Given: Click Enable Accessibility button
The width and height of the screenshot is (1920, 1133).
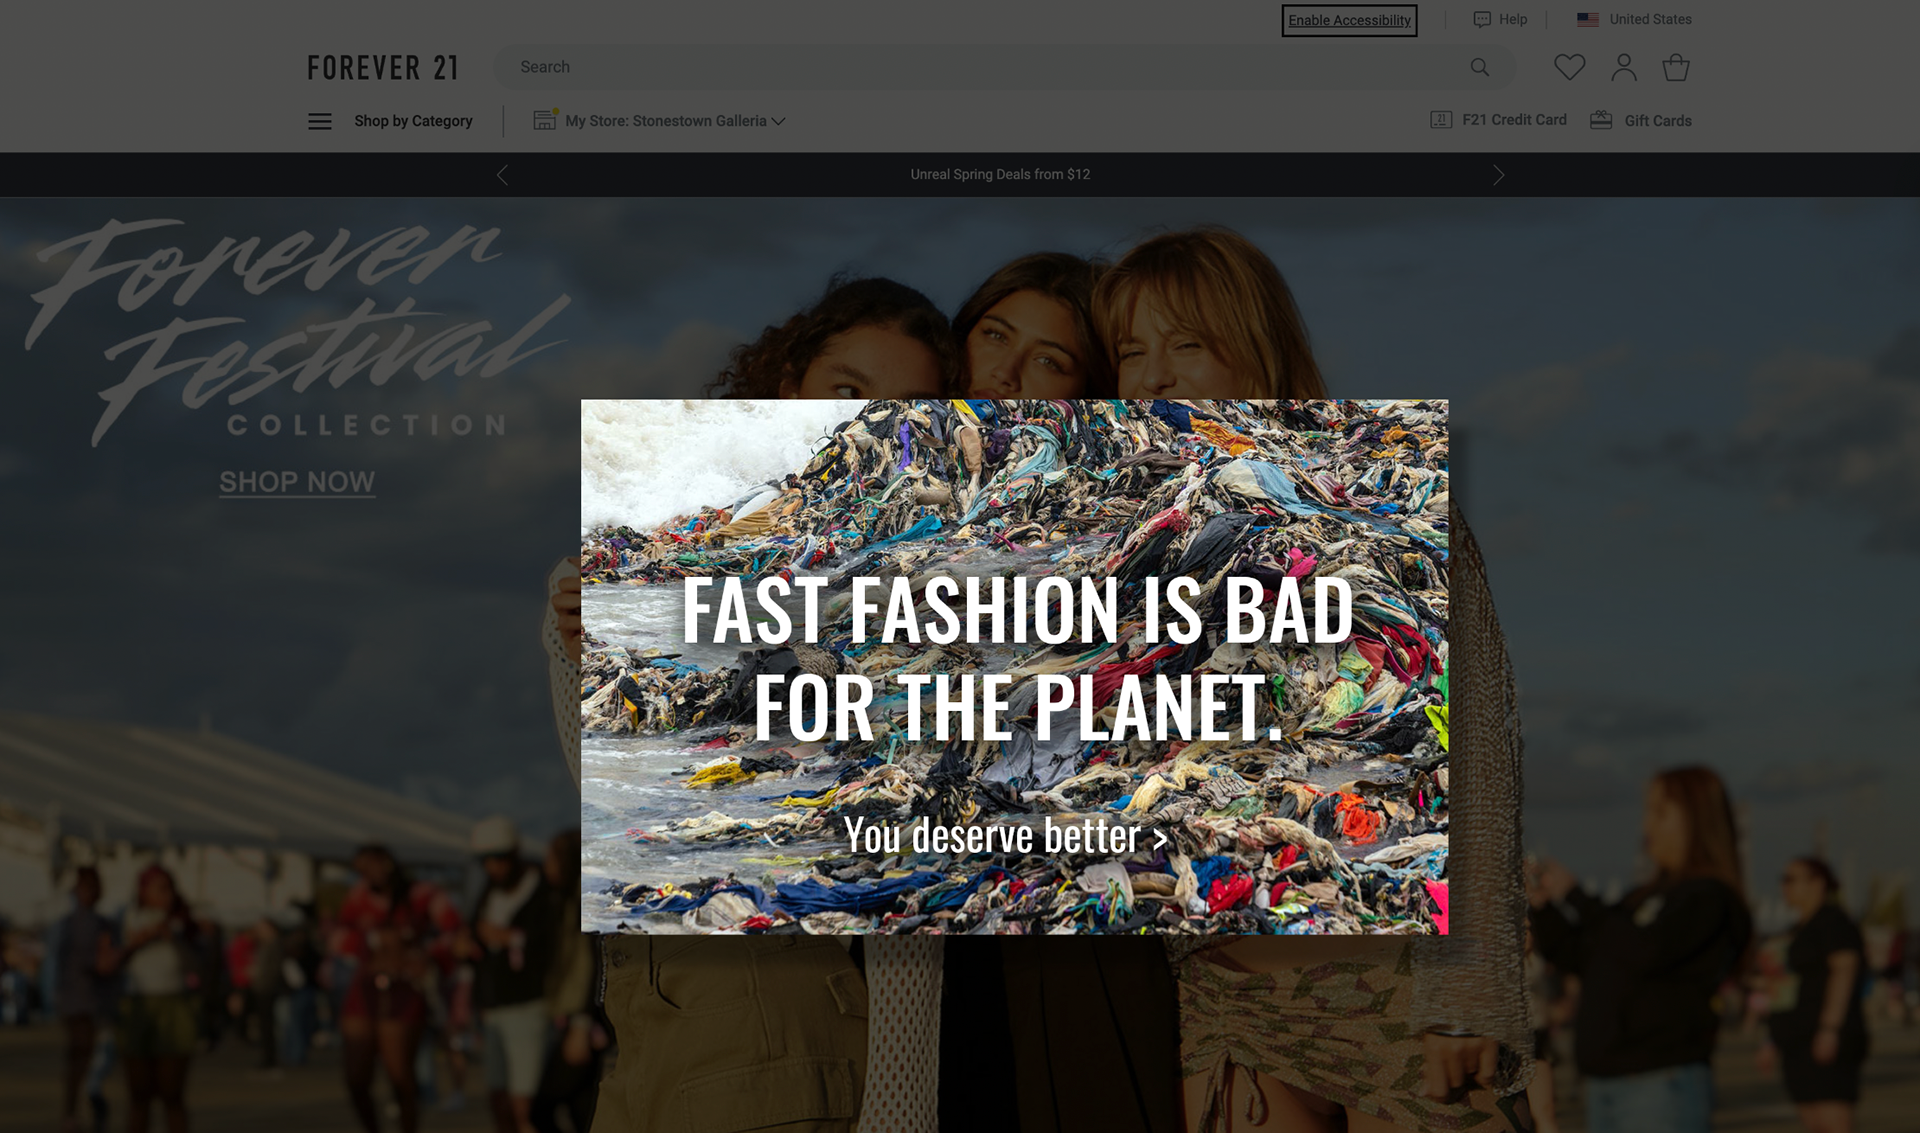Looking at the screenshot, I should (1349, 20).
